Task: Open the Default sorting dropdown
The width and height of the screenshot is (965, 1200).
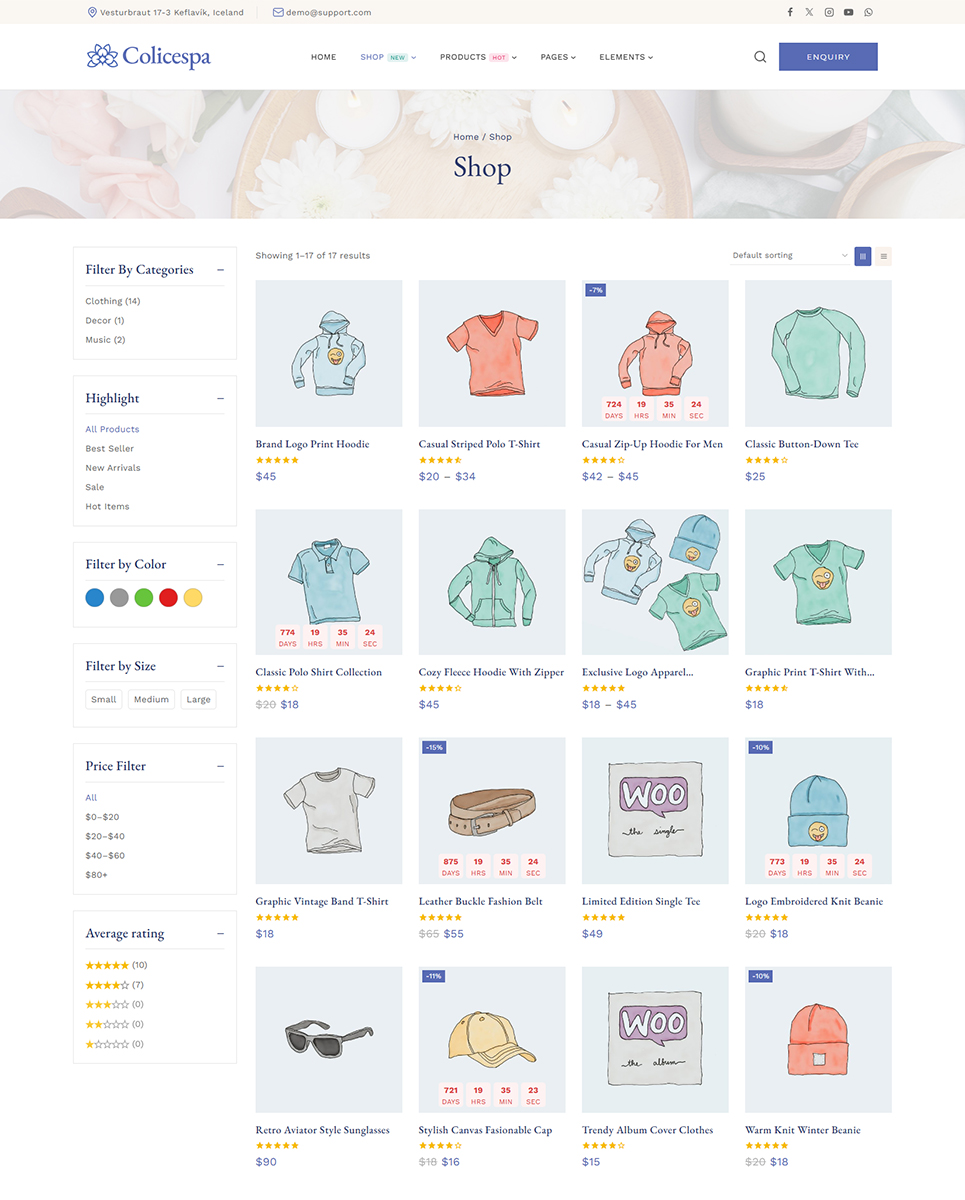Action: pyautogui.click(x=790, y=256)
